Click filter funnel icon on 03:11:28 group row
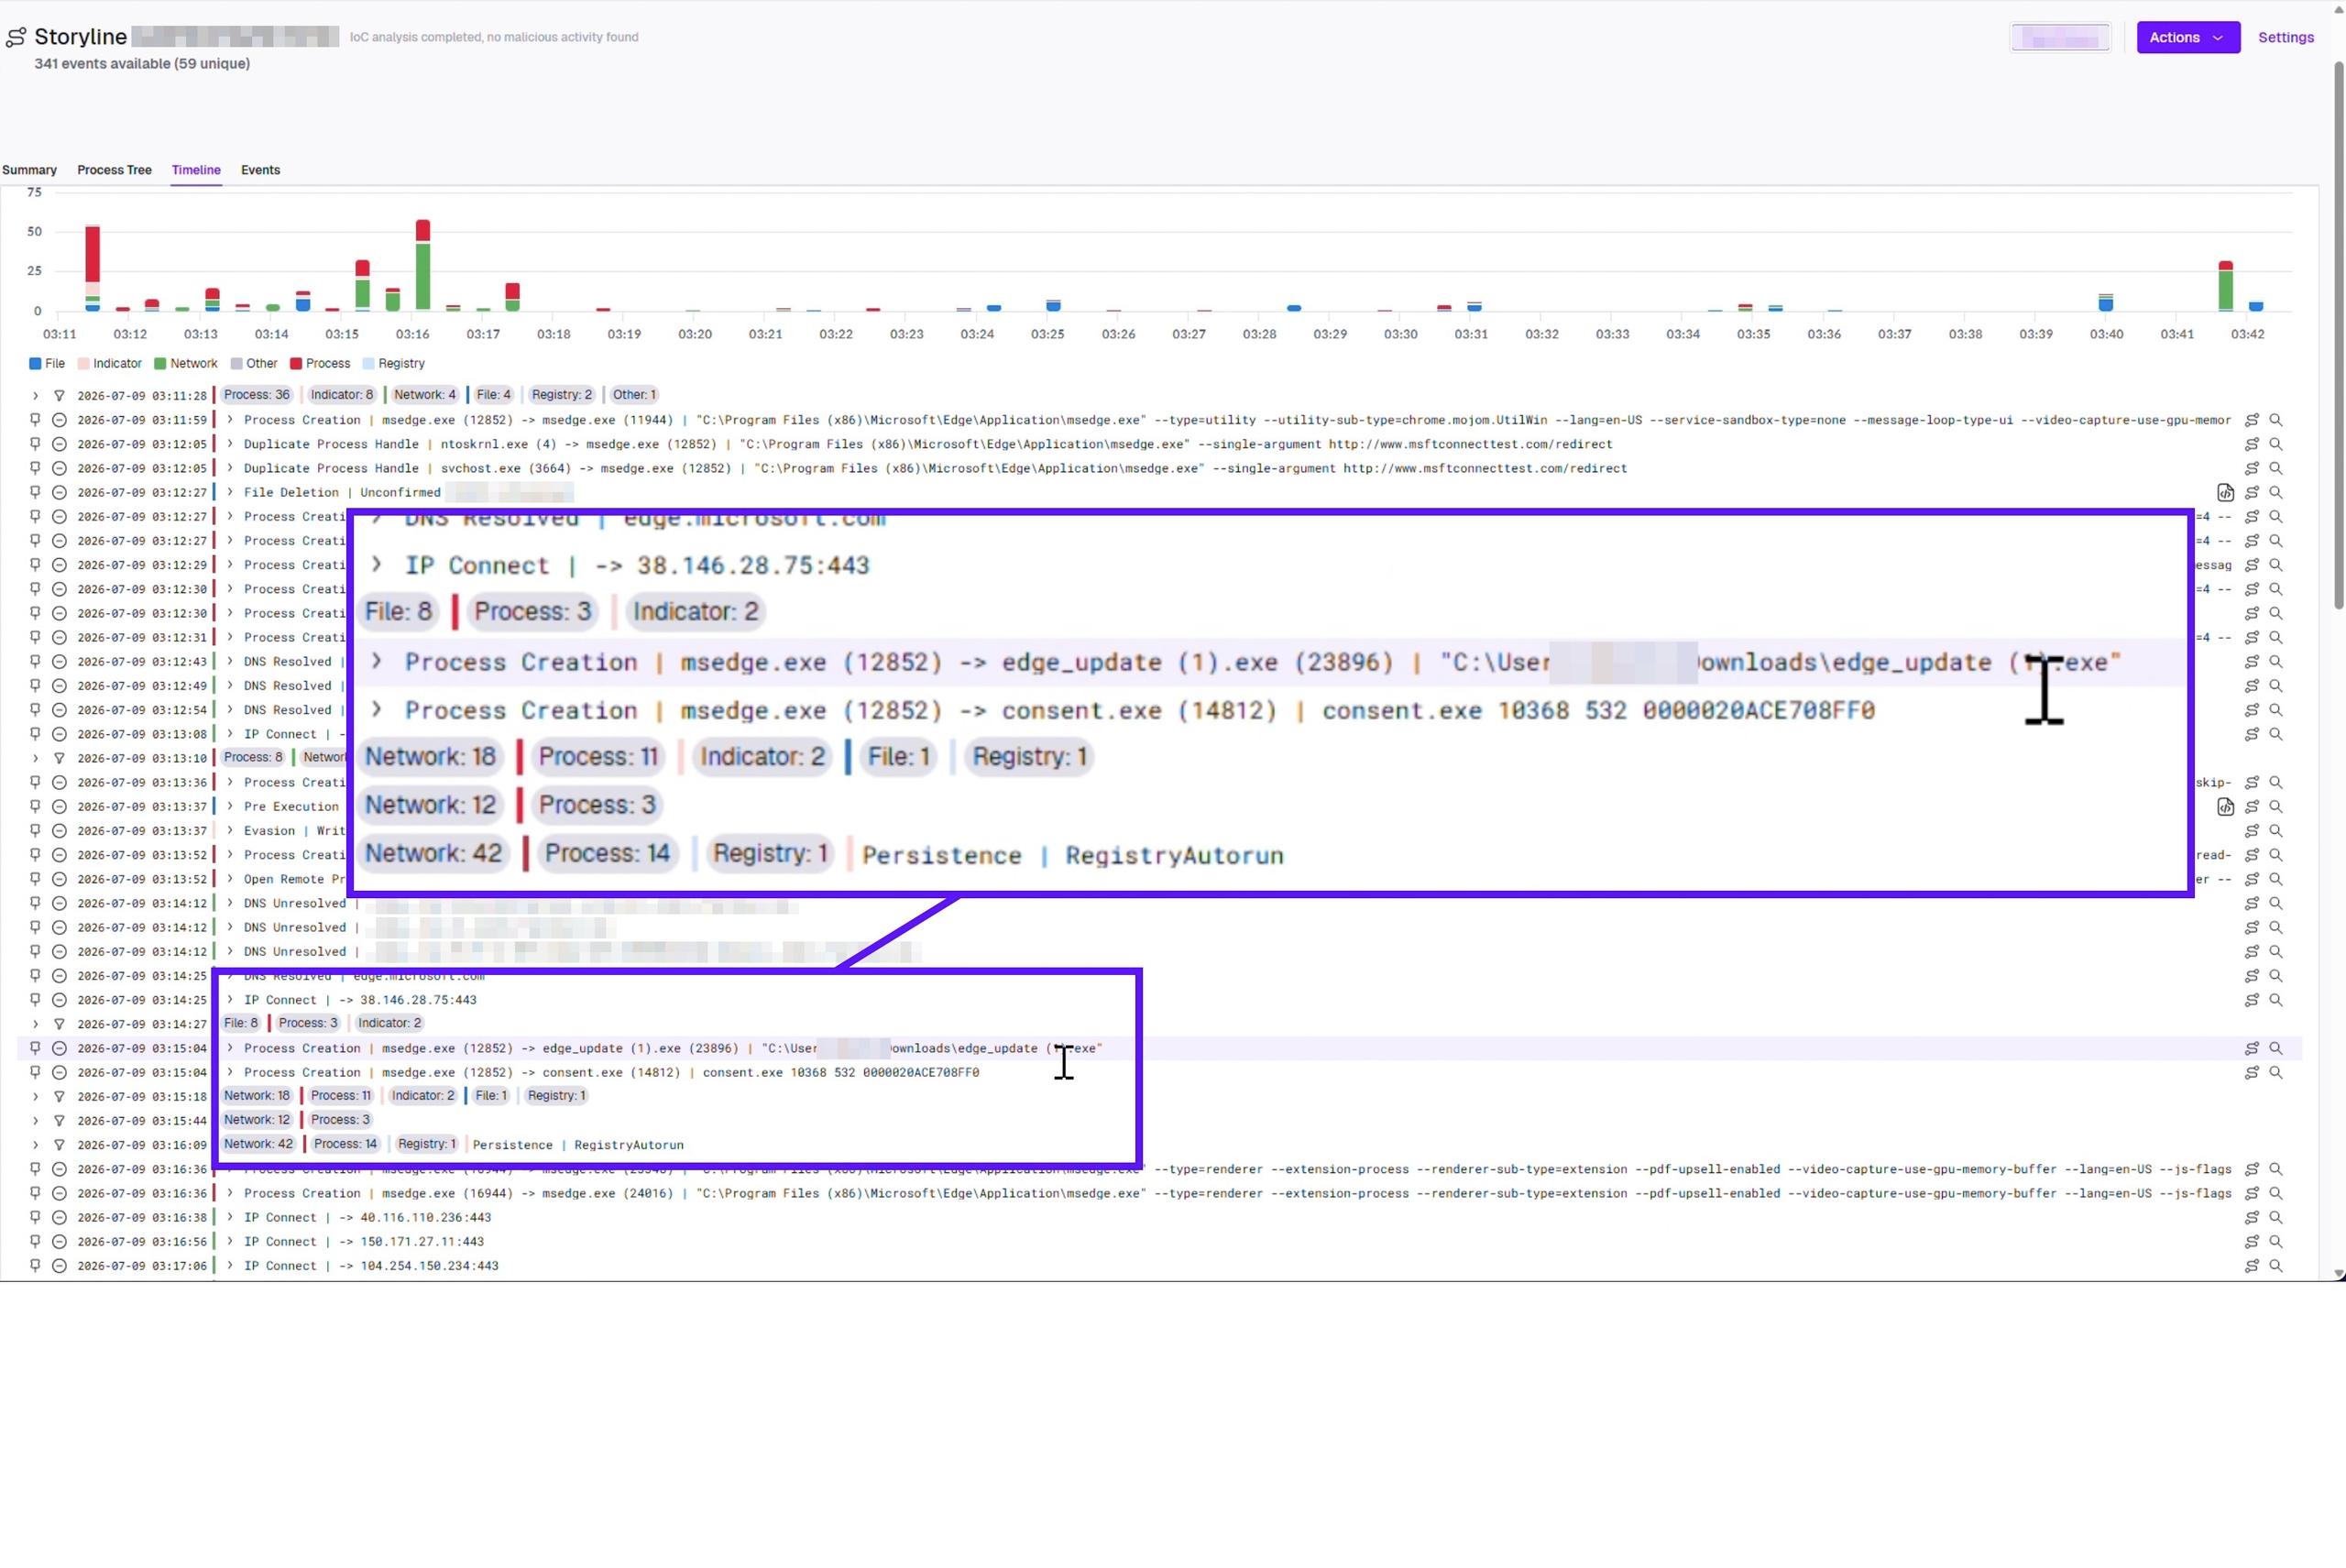This screenshot has height=1568, width=2346. click(x=59, y=395)
